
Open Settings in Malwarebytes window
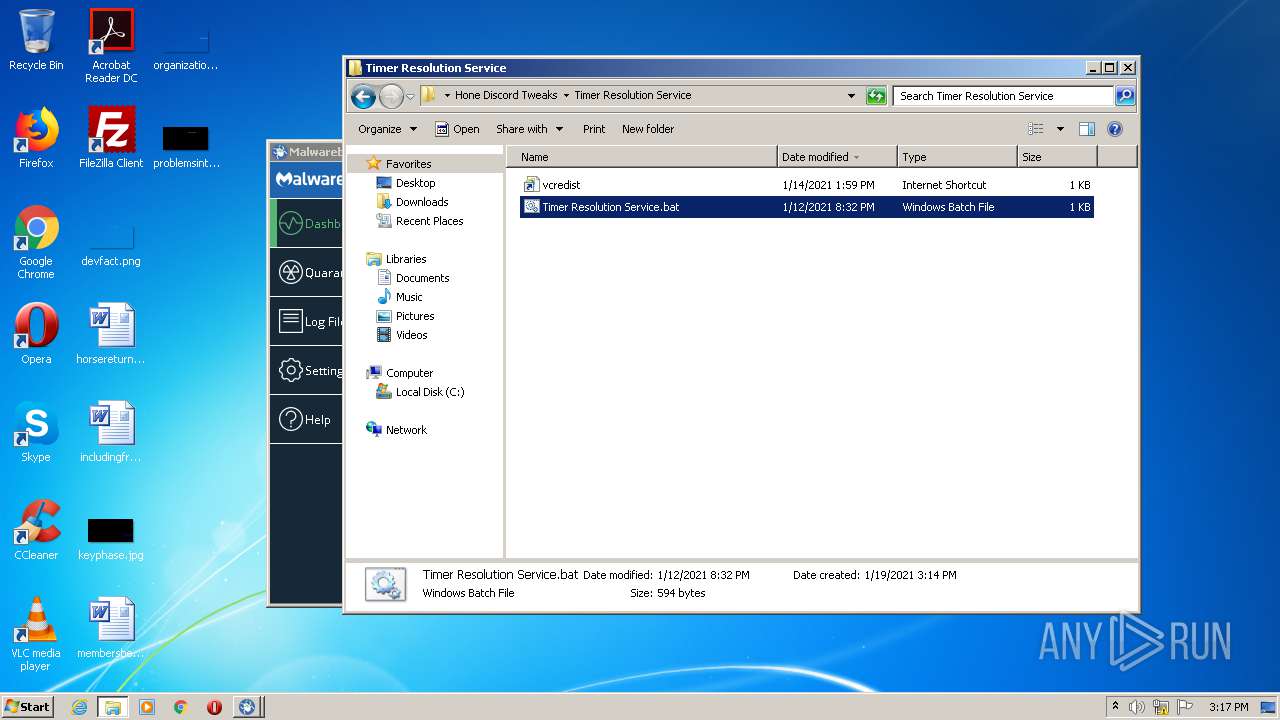coord(307,370)
